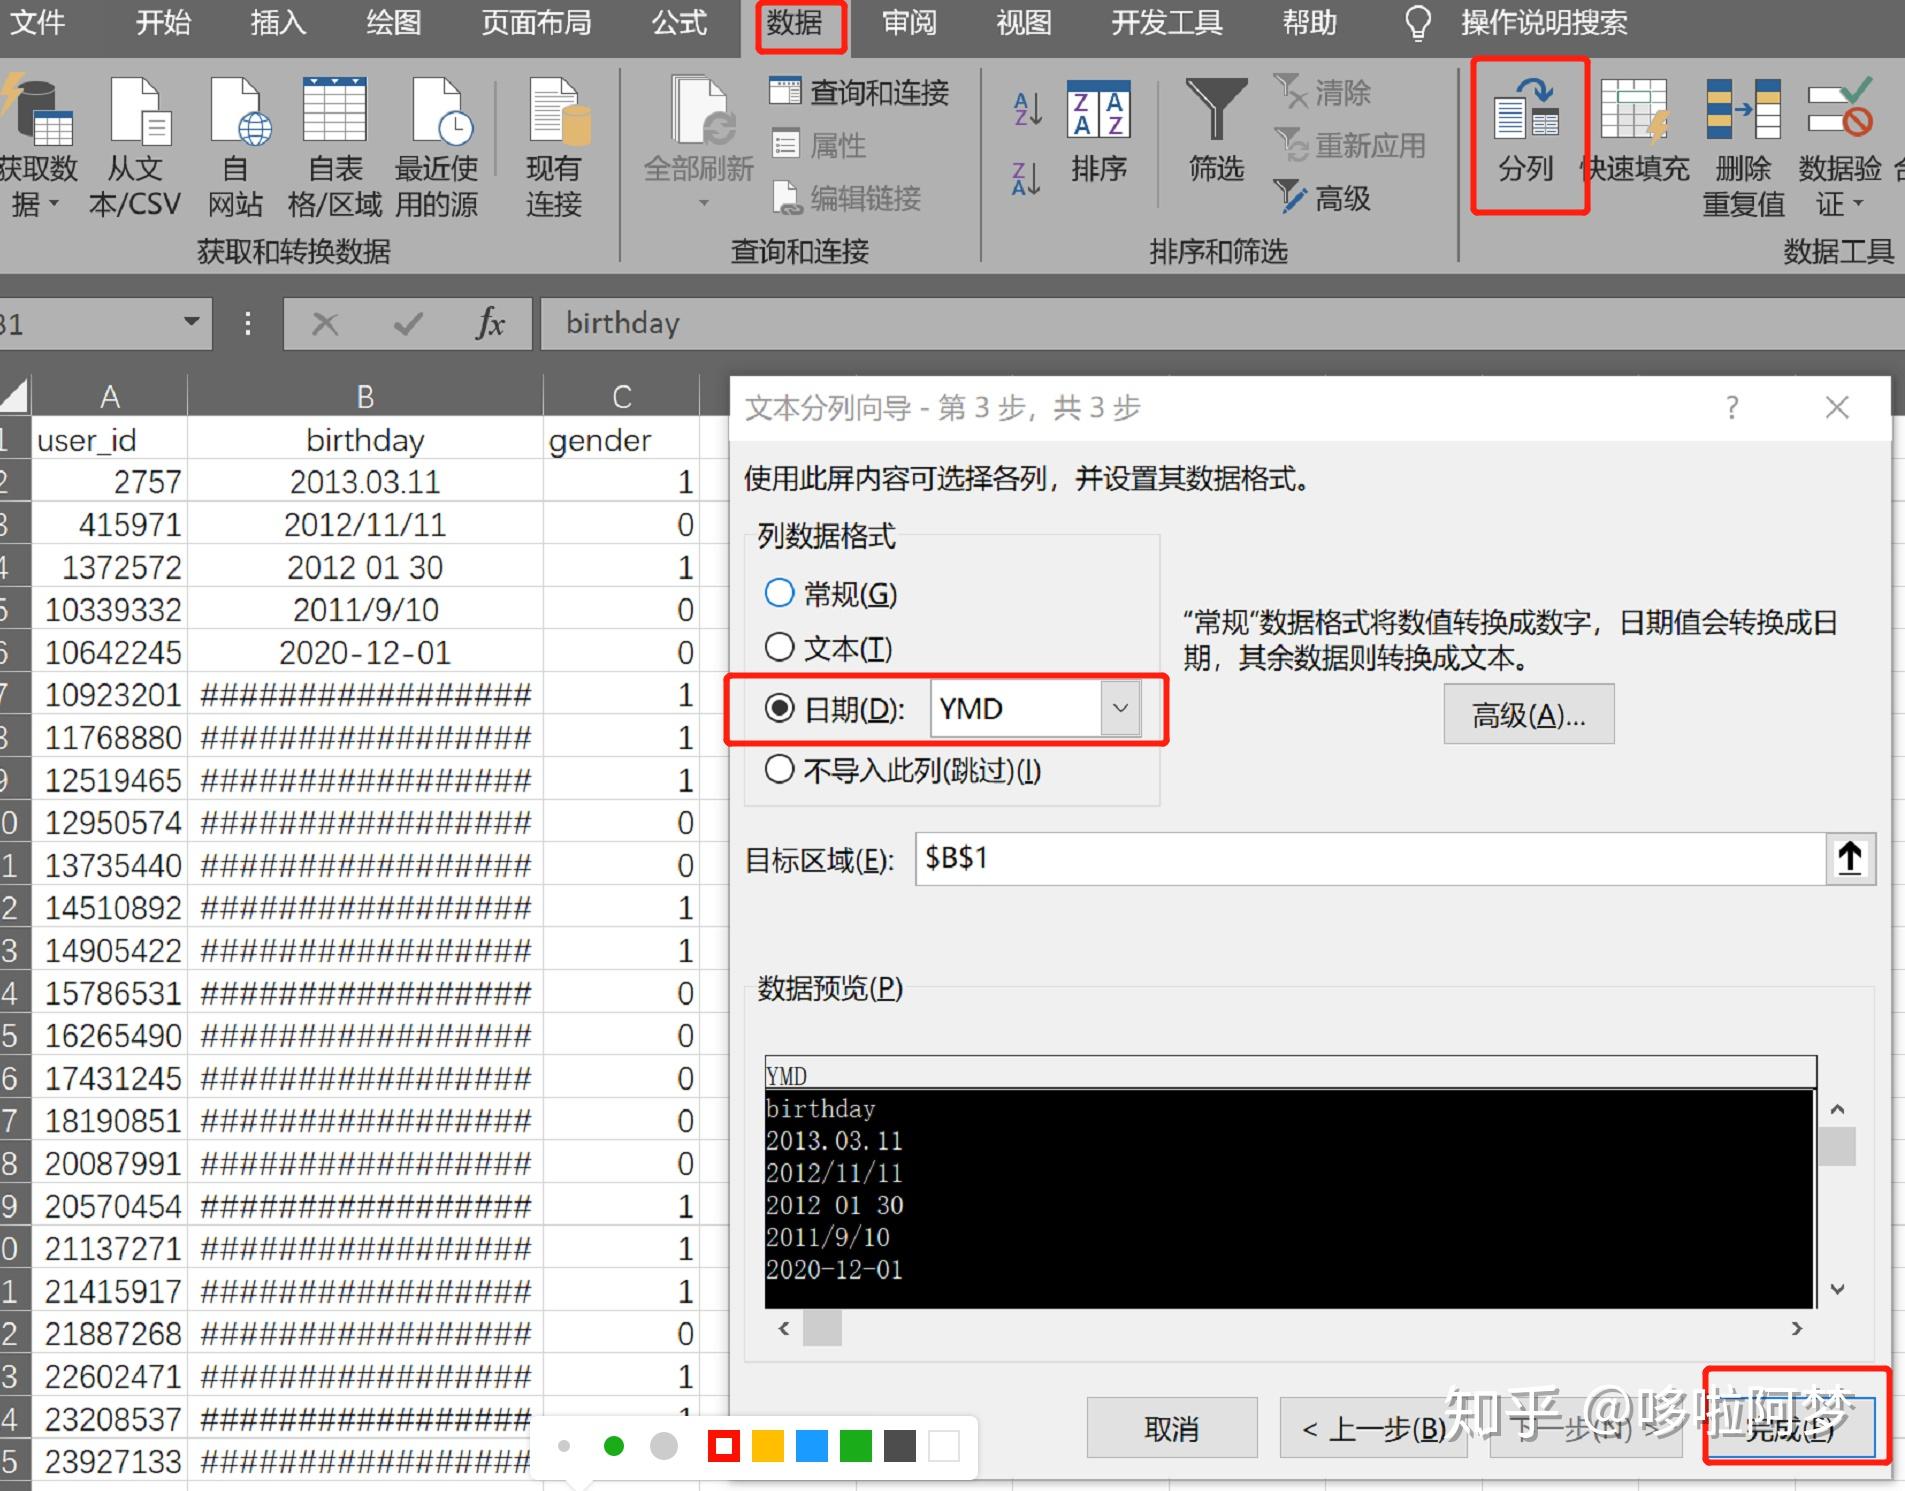Click Remove Duplicates icon

coord(1743,108)
